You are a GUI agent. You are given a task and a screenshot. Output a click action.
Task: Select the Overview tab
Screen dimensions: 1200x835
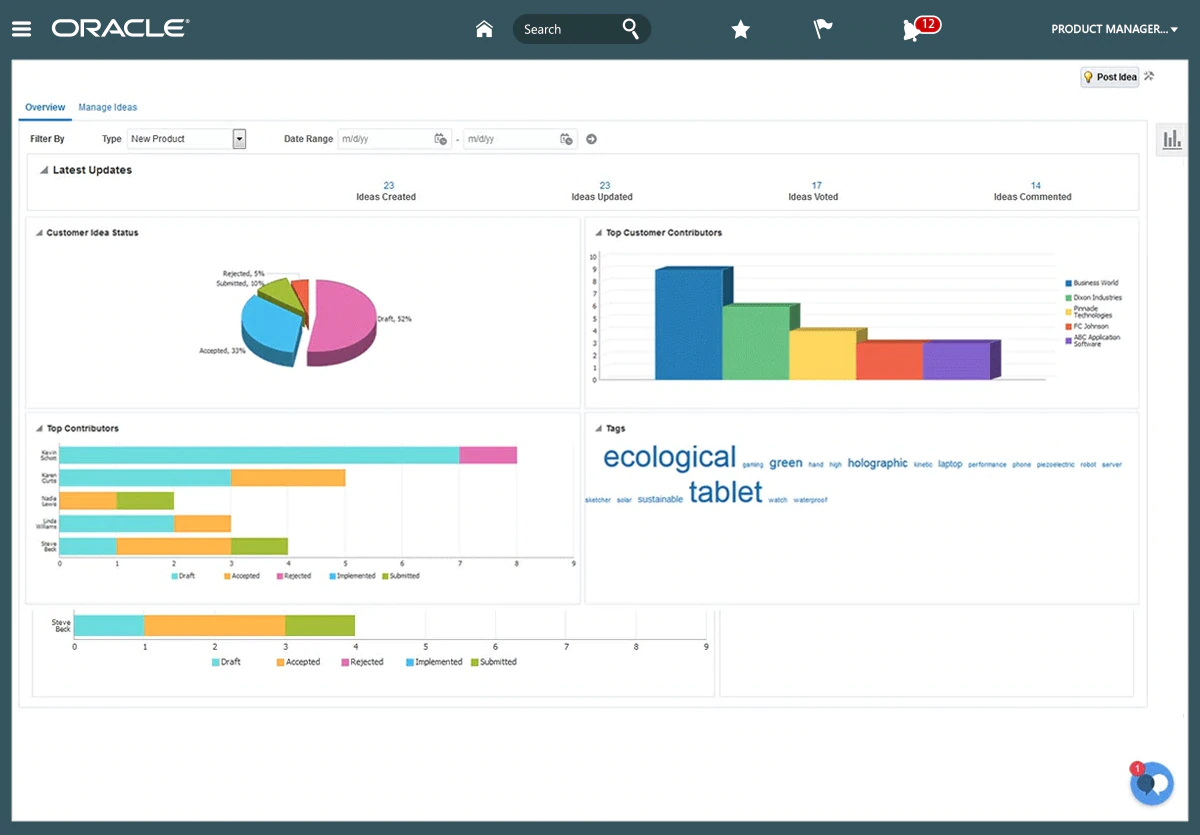45,107
